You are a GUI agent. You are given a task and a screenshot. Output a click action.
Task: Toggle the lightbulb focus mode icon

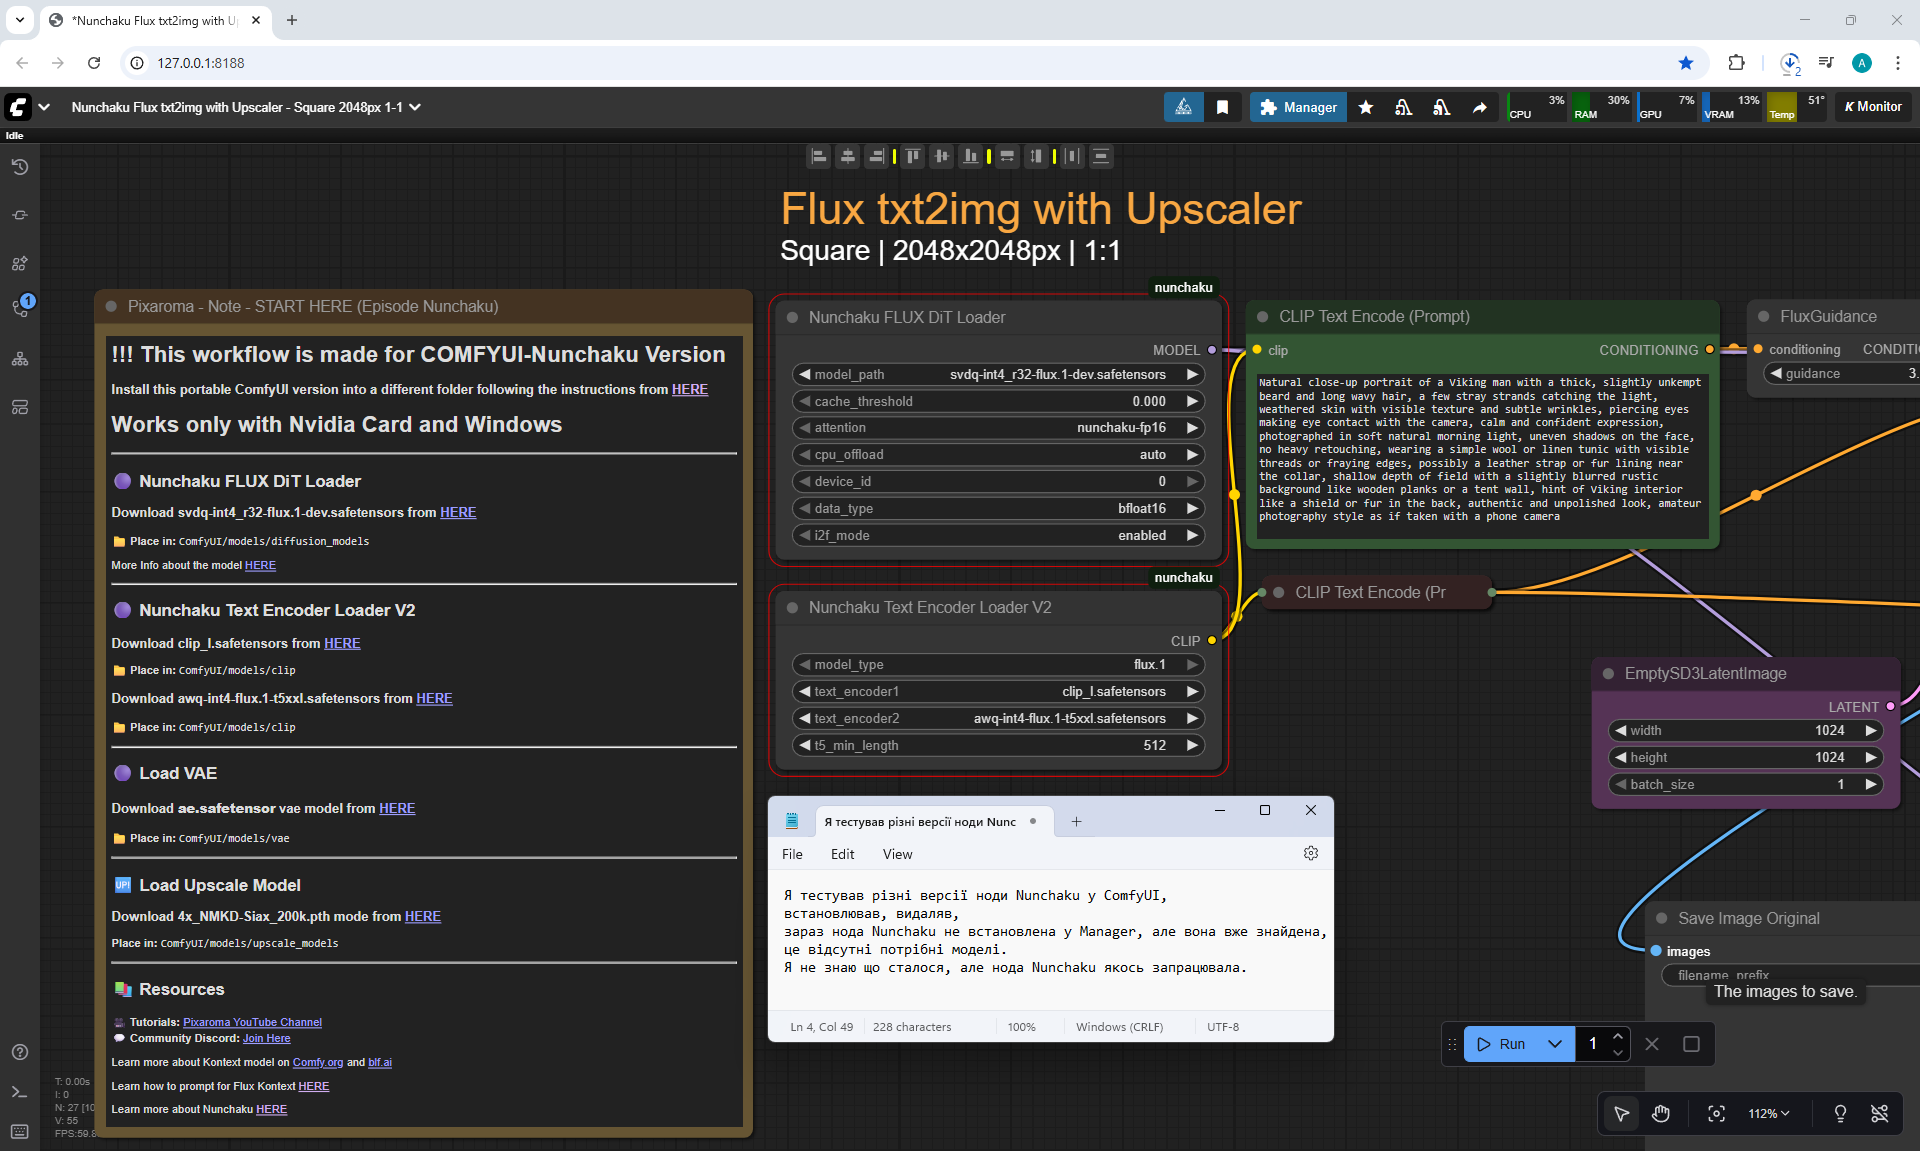coord(1839,1113)
